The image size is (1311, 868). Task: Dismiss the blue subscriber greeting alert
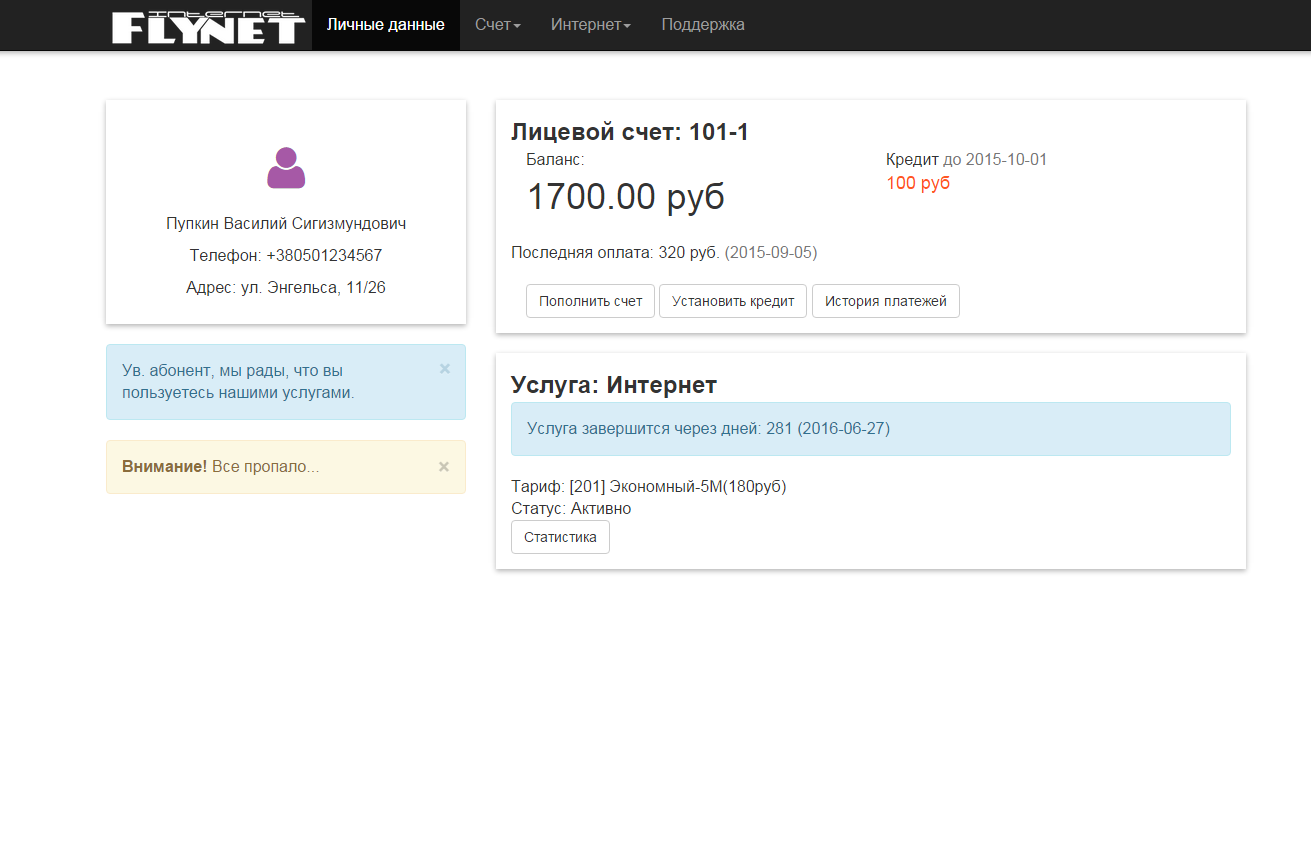tap(445, 368)
